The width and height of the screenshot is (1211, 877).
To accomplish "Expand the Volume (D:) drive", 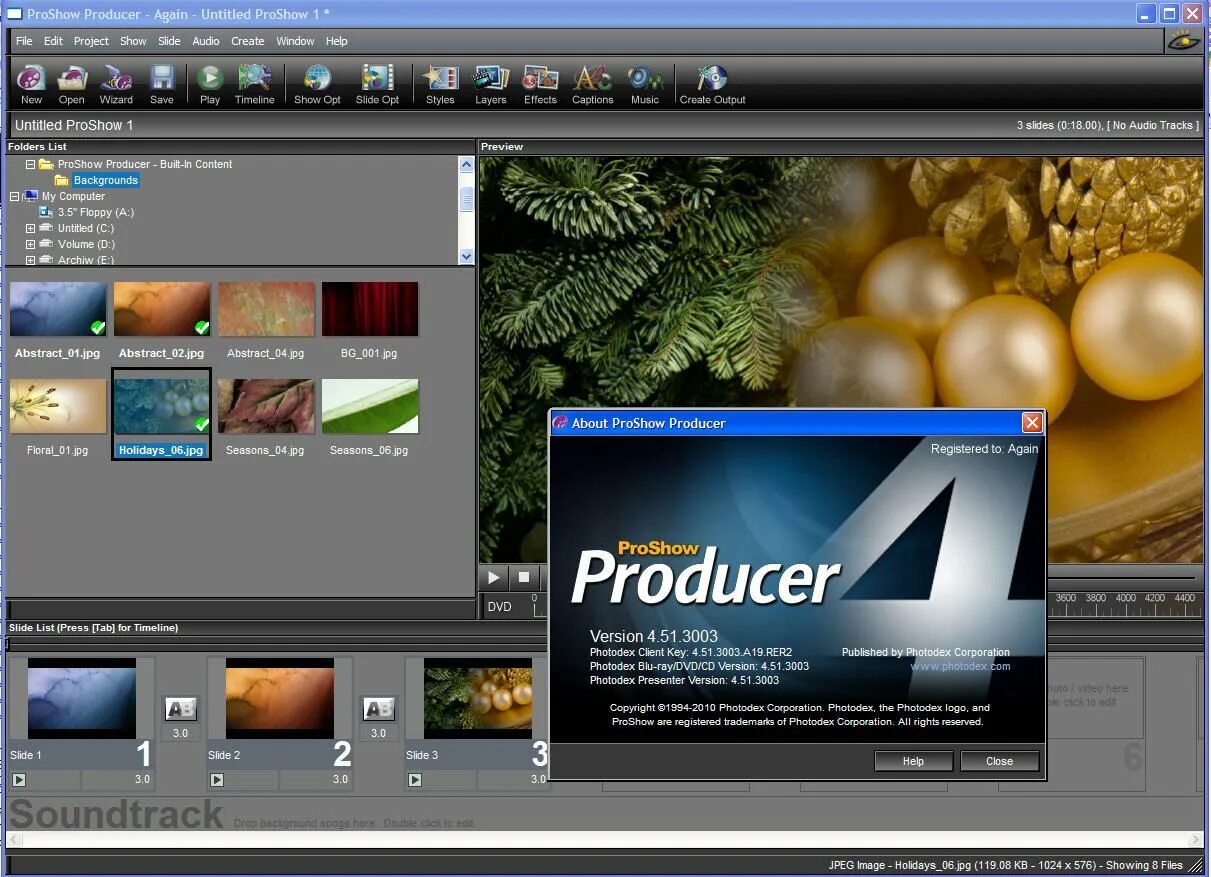I will 30,244.
